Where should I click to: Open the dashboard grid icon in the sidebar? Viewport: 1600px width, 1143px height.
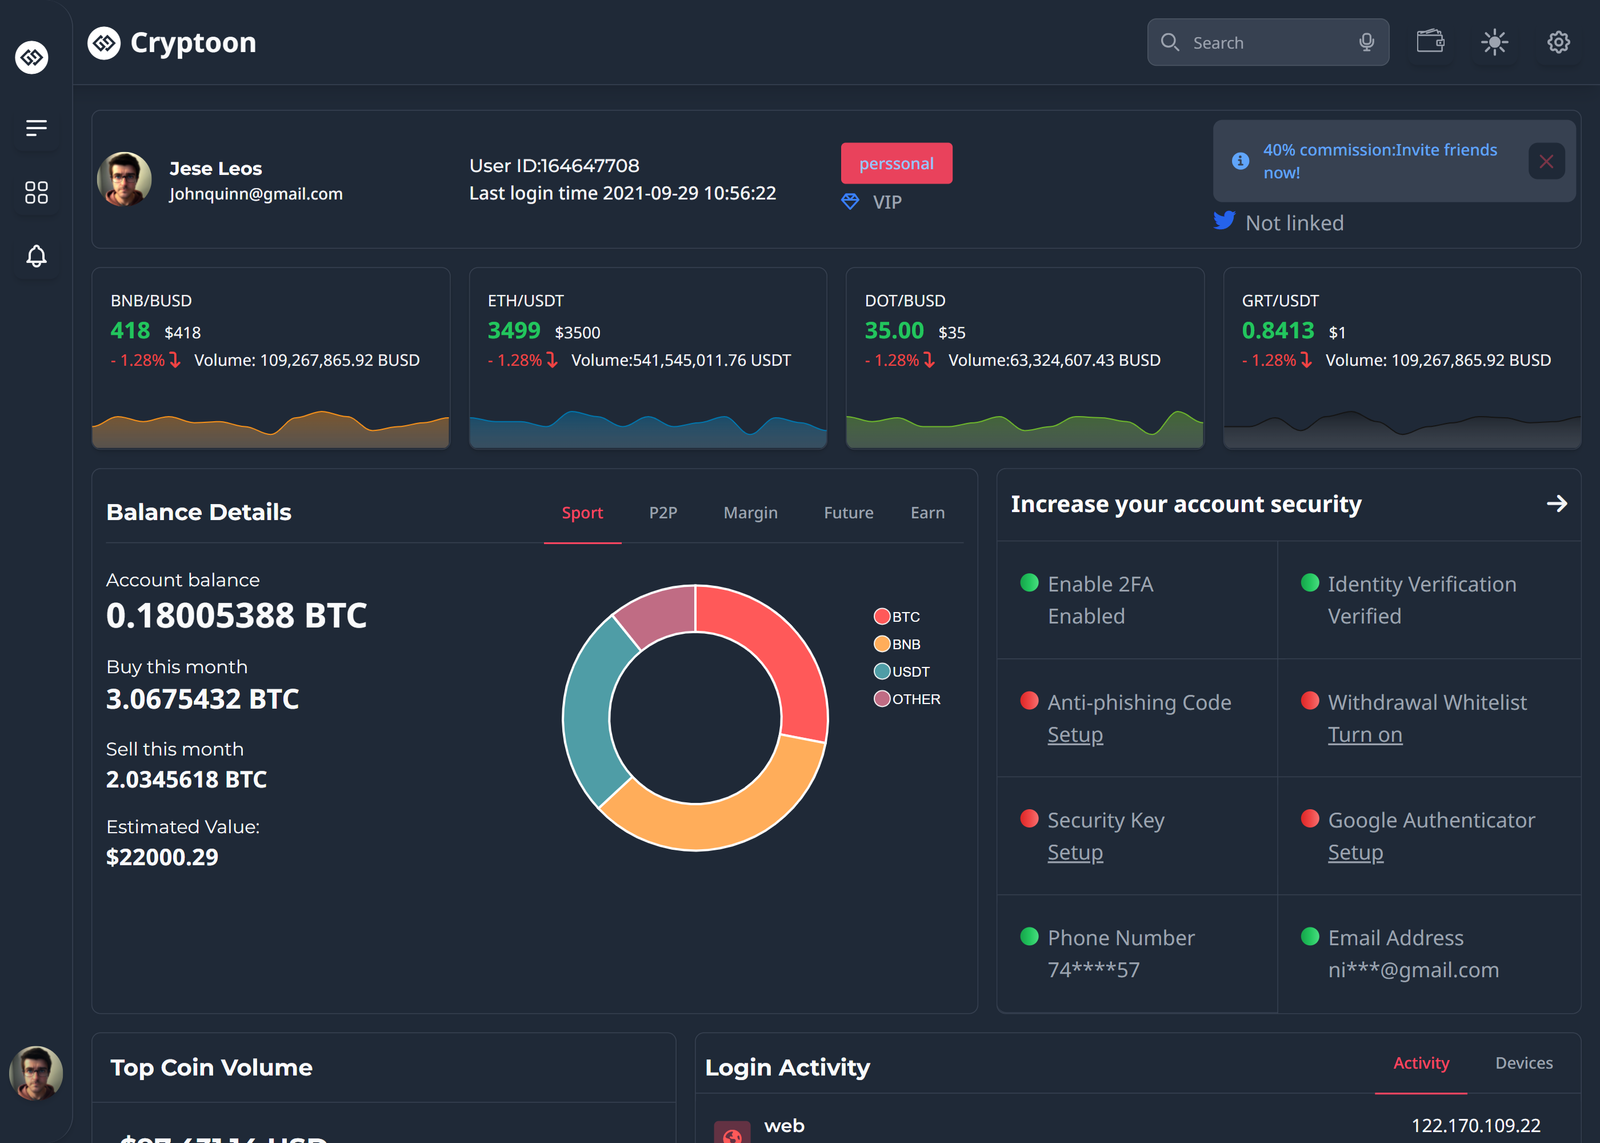point(35,192)
